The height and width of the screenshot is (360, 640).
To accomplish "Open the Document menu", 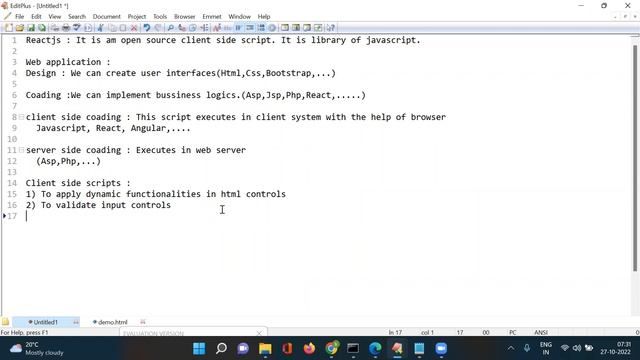I will click(x=107, y=17).
